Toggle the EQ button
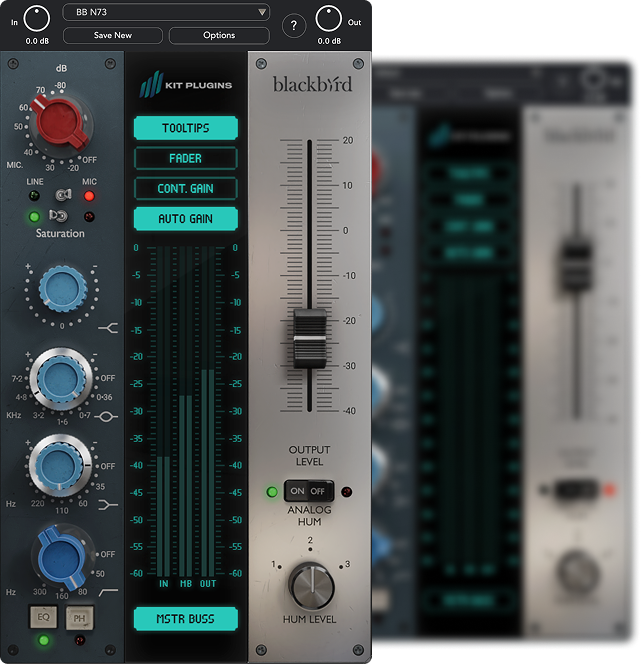 pos(44,617)
